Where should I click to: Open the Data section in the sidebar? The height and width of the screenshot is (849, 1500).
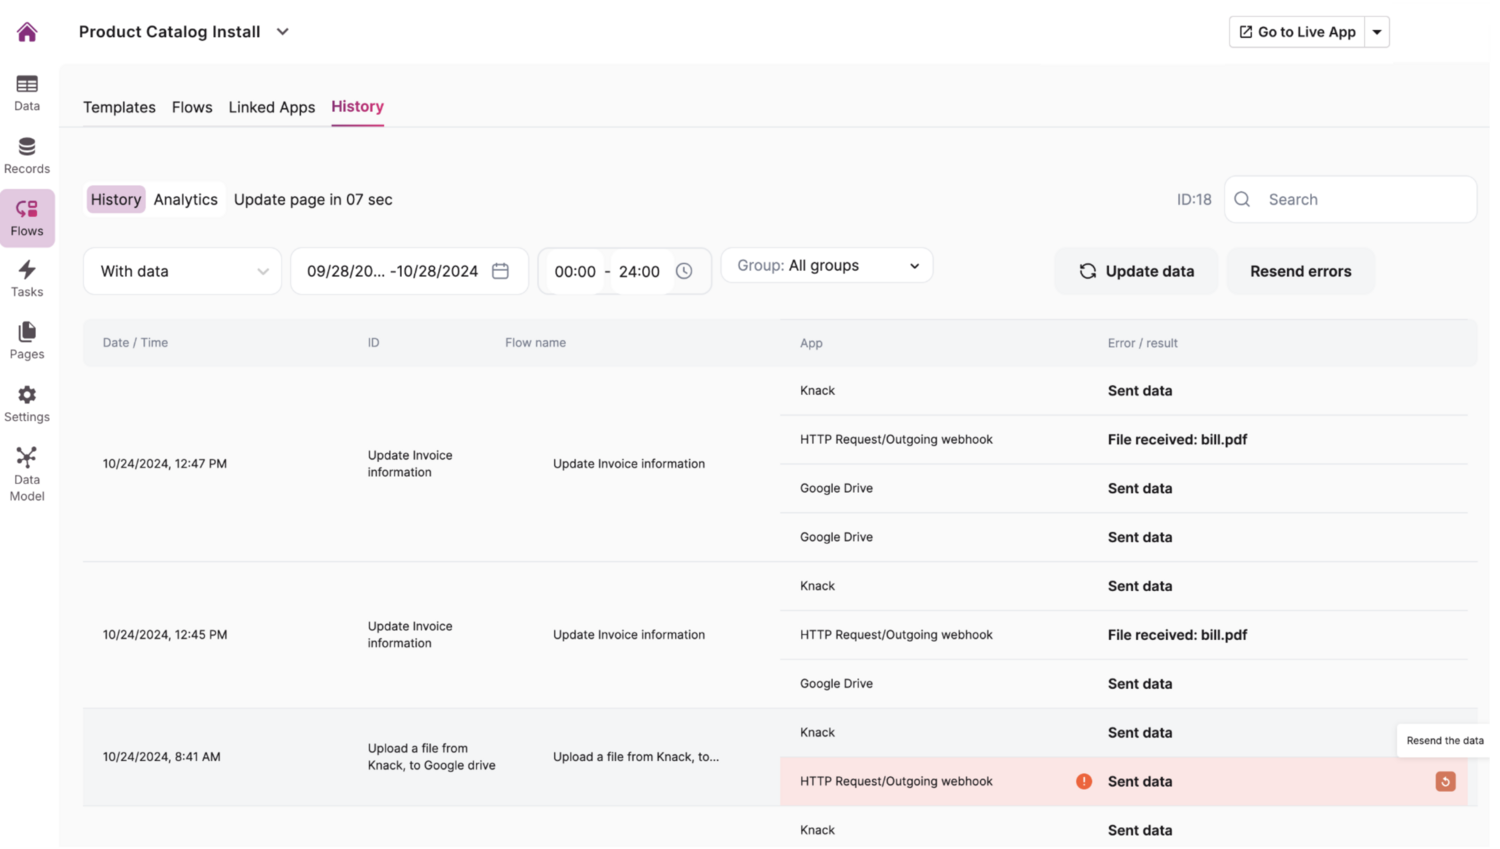coord(27,92)
